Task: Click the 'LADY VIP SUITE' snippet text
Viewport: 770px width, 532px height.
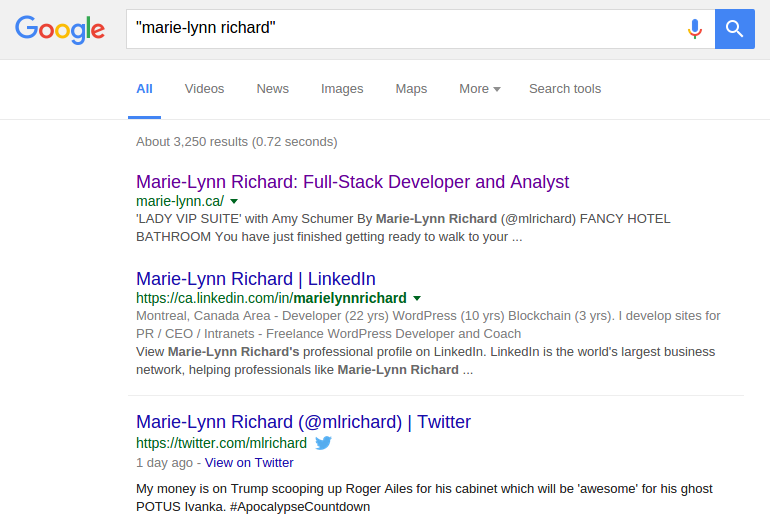Action: [x=403, y=228]
